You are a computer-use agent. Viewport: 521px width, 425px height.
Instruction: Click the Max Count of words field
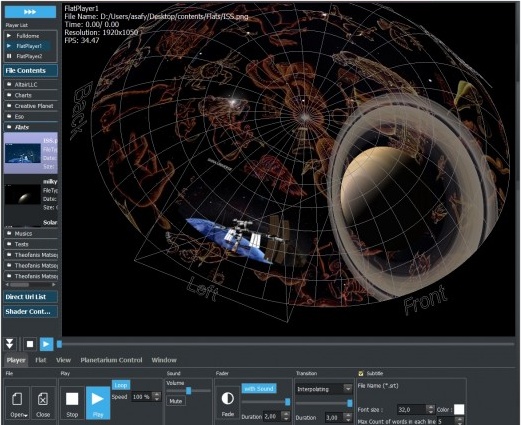446,421
